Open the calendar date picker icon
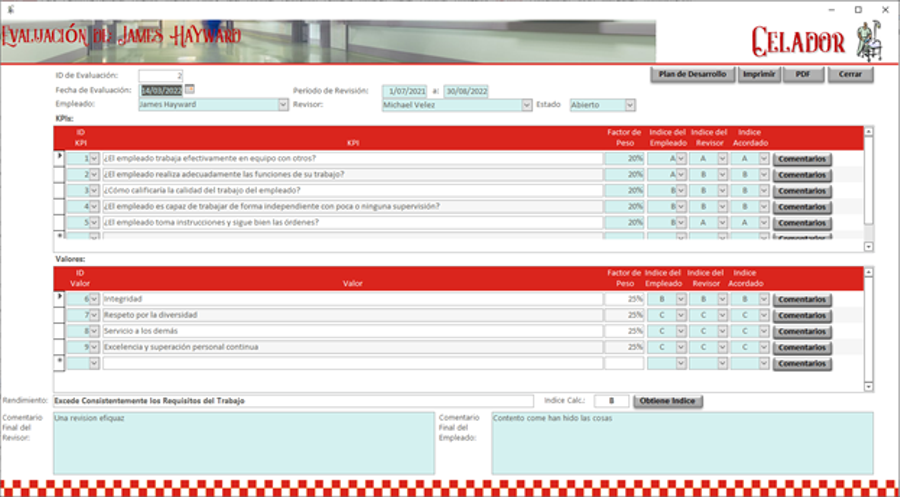 pos(190,90)
